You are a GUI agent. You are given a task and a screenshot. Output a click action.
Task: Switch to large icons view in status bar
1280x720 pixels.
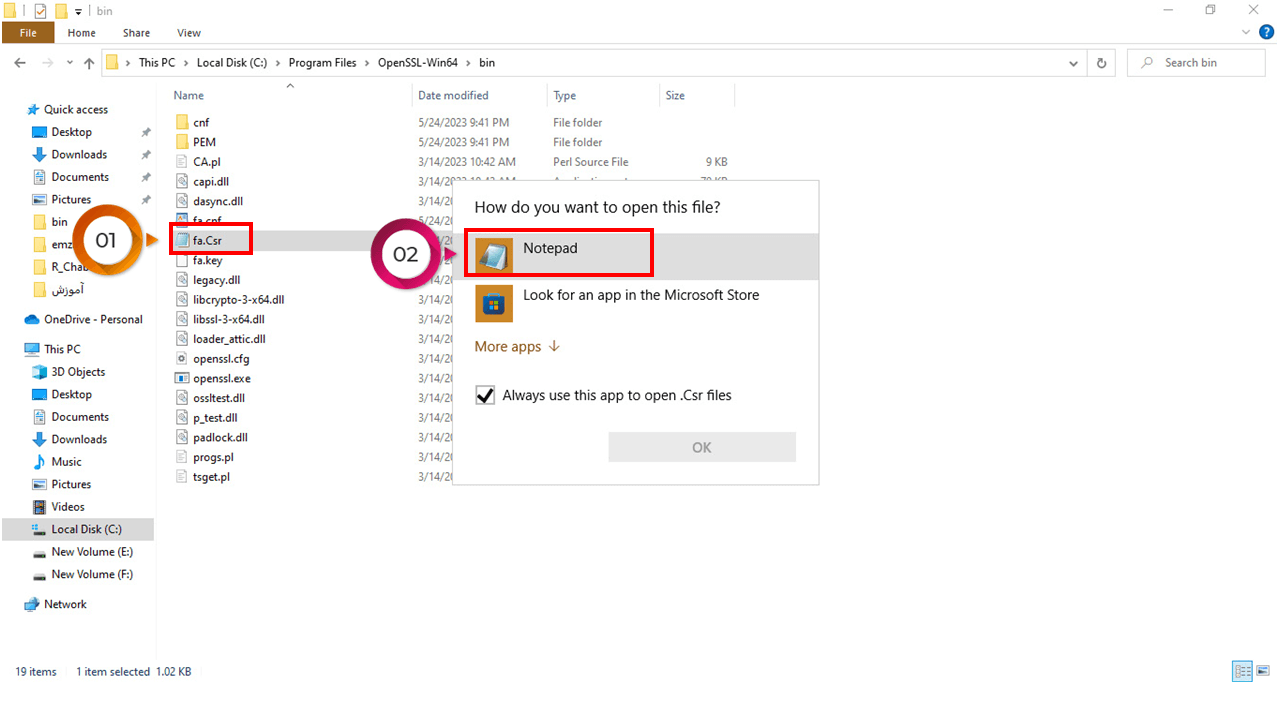click(1263, 671)
